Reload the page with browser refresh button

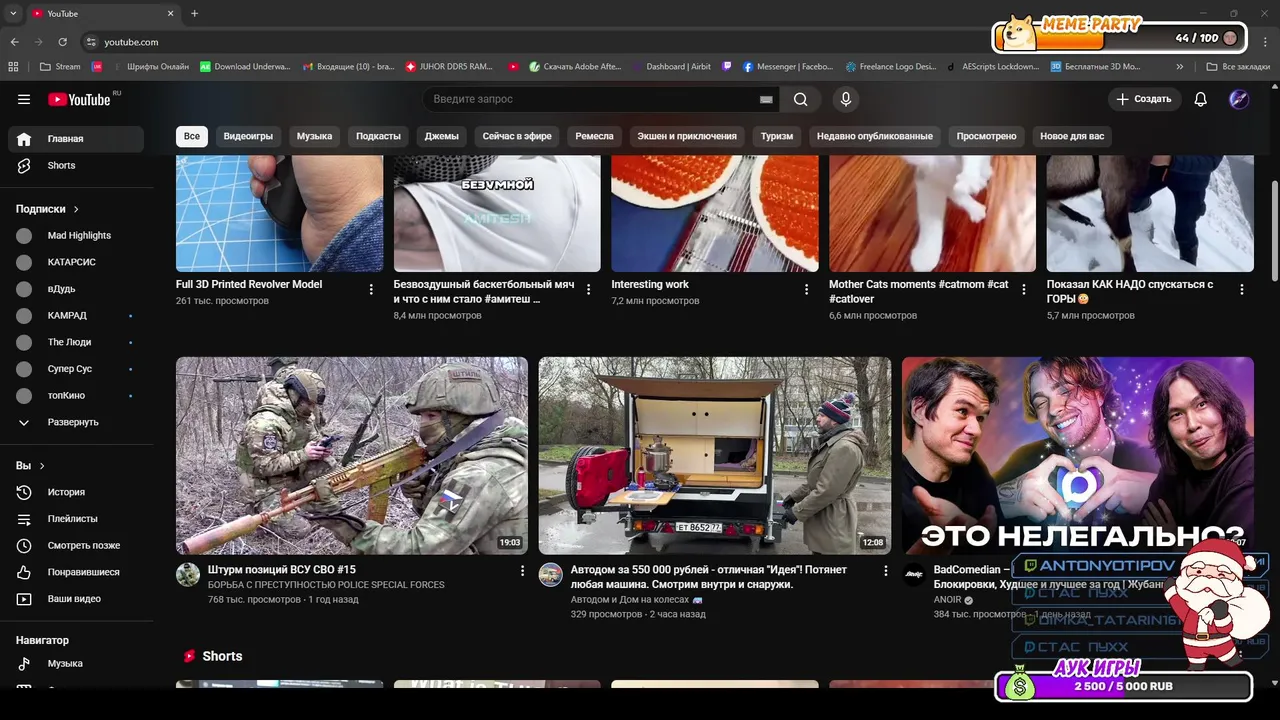(62, 42)
